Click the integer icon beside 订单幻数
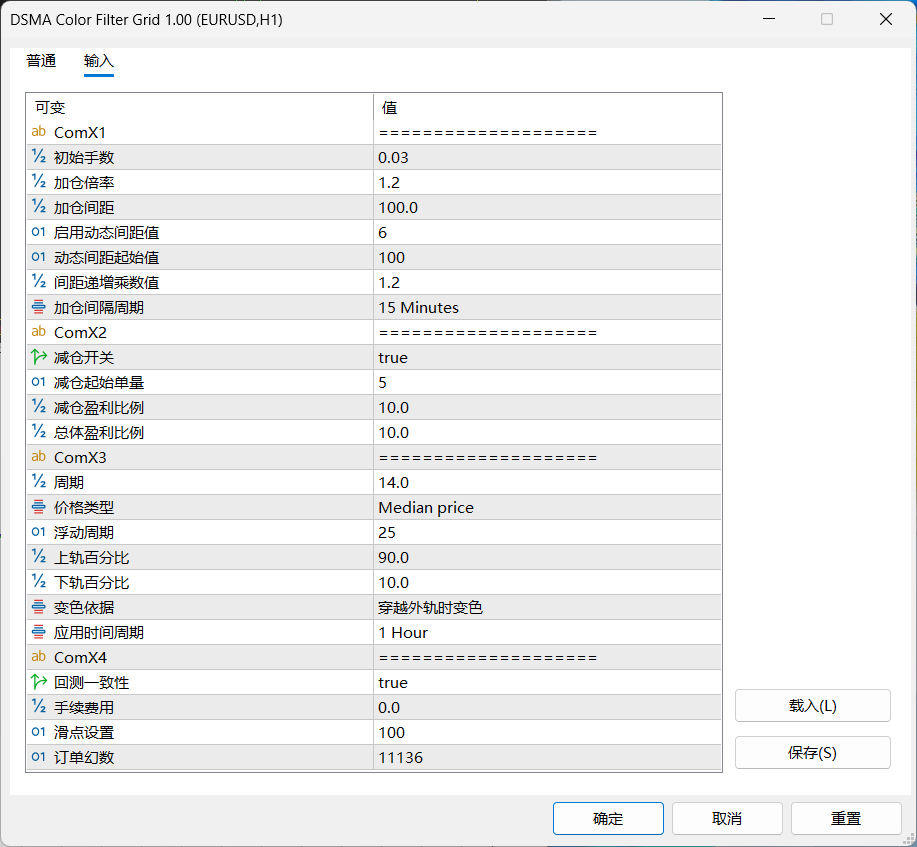 (39, 757)
